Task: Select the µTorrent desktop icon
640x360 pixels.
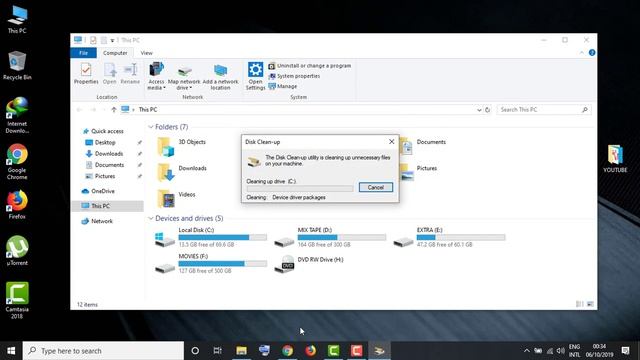Action: (17, 251)
